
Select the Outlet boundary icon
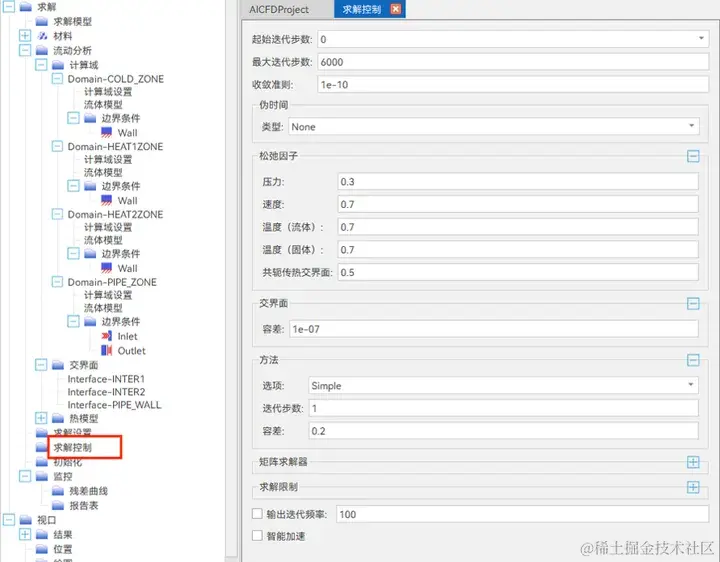pyautogui.click(x=106, y=350)
